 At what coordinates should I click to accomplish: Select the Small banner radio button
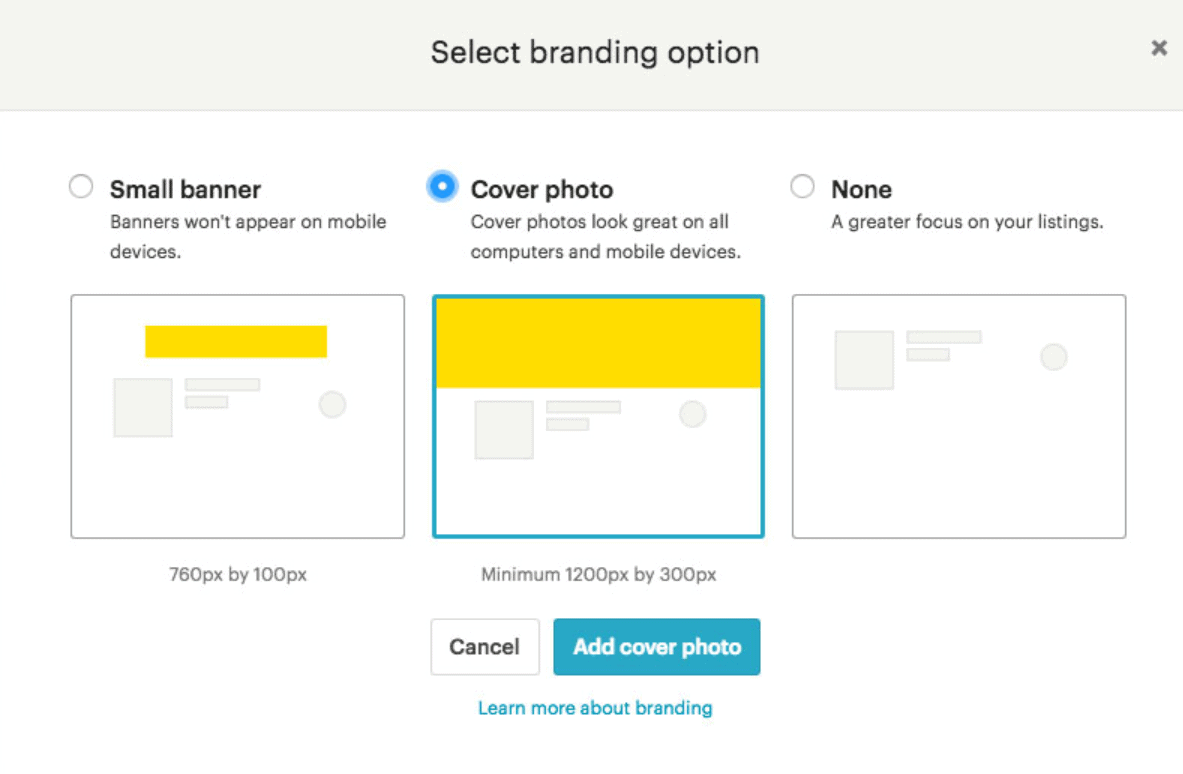click(x=80, y=185)
